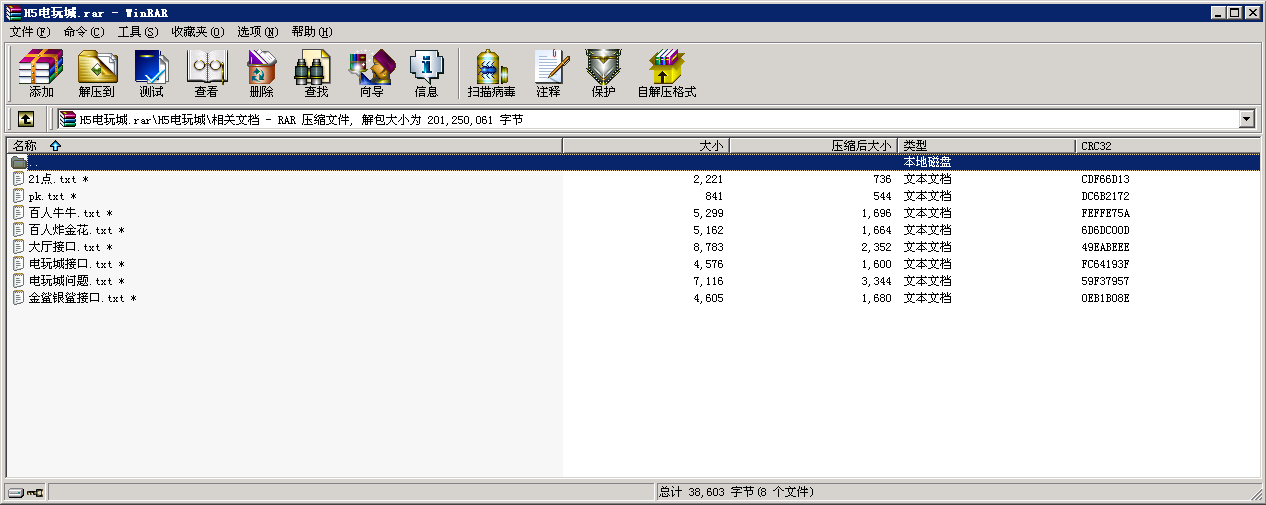The width and height of the screenshot is (1266, 505).
Task: Expand the address bar path dropdown
Action: pos(1246,120)
